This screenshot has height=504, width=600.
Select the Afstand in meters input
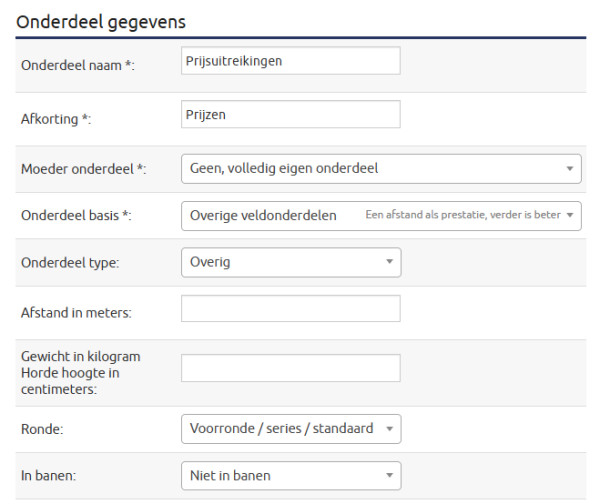pos(290,309)
